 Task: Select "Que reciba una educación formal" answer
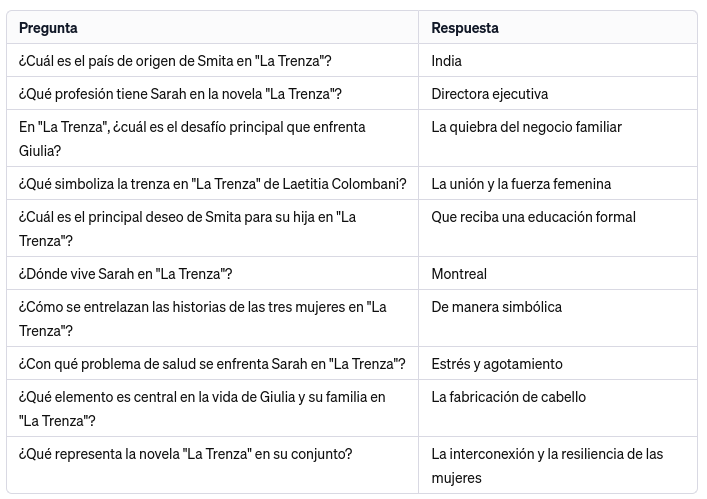click(x=533, y=217)
